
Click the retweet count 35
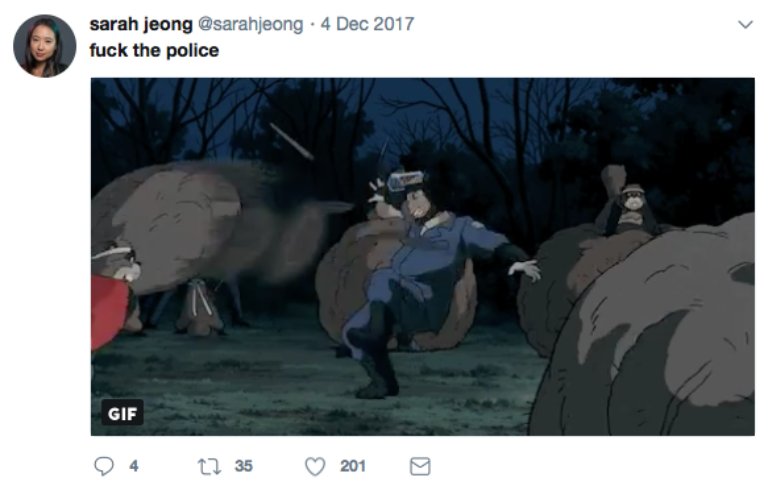point(244,466)
